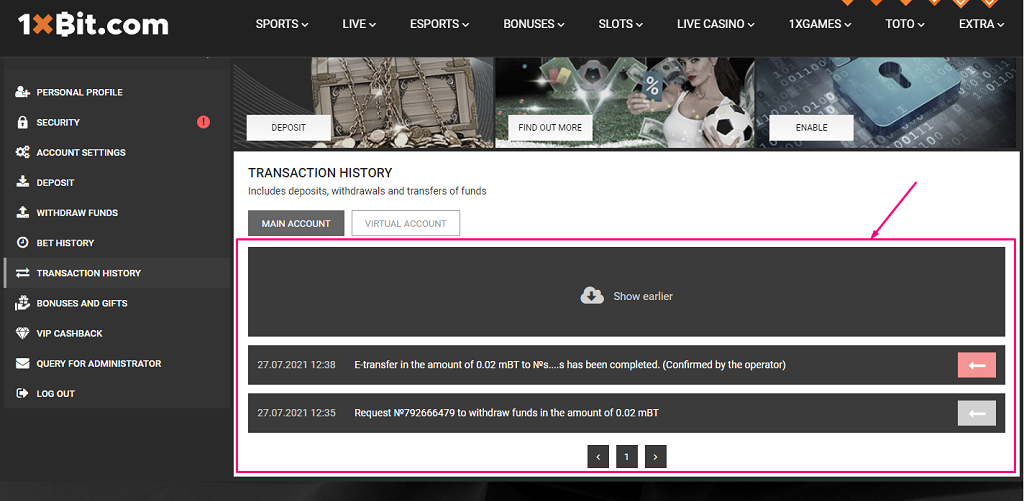Click the red arrow on E-transfer row
The height and width of the screenshot is (501, 1024).
976,365
